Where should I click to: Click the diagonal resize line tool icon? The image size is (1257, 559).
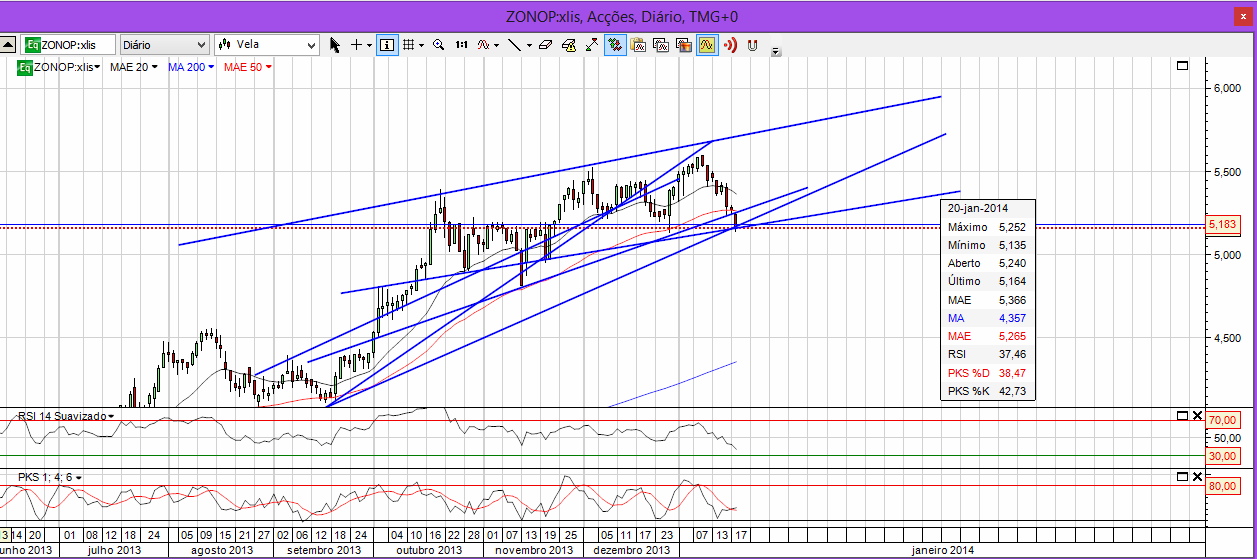592,45
